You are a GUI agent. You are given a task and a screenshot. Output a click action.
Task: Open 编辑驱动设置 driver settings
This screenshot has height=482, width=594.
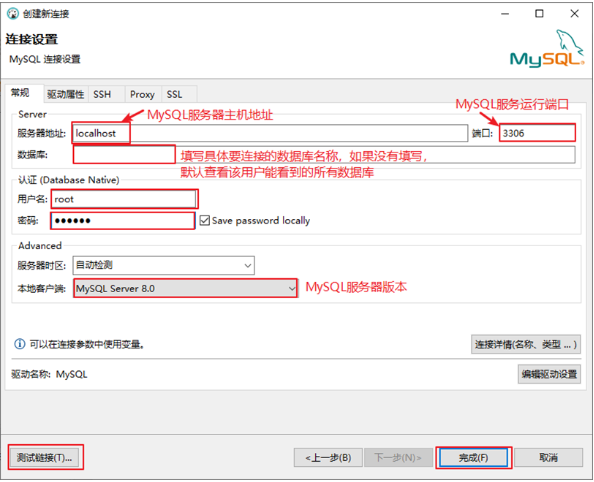click(549, 374)
